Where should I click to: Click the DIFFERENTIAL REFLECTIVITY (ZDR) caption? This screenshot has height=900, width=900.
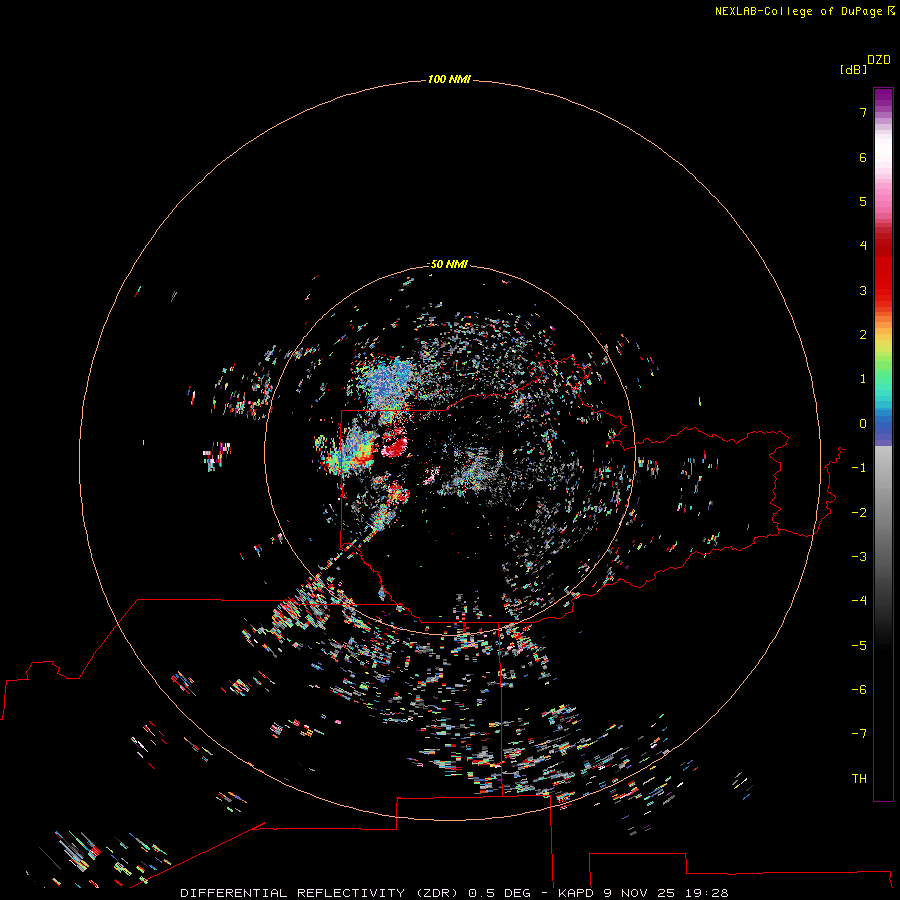(x=319, y=893)
